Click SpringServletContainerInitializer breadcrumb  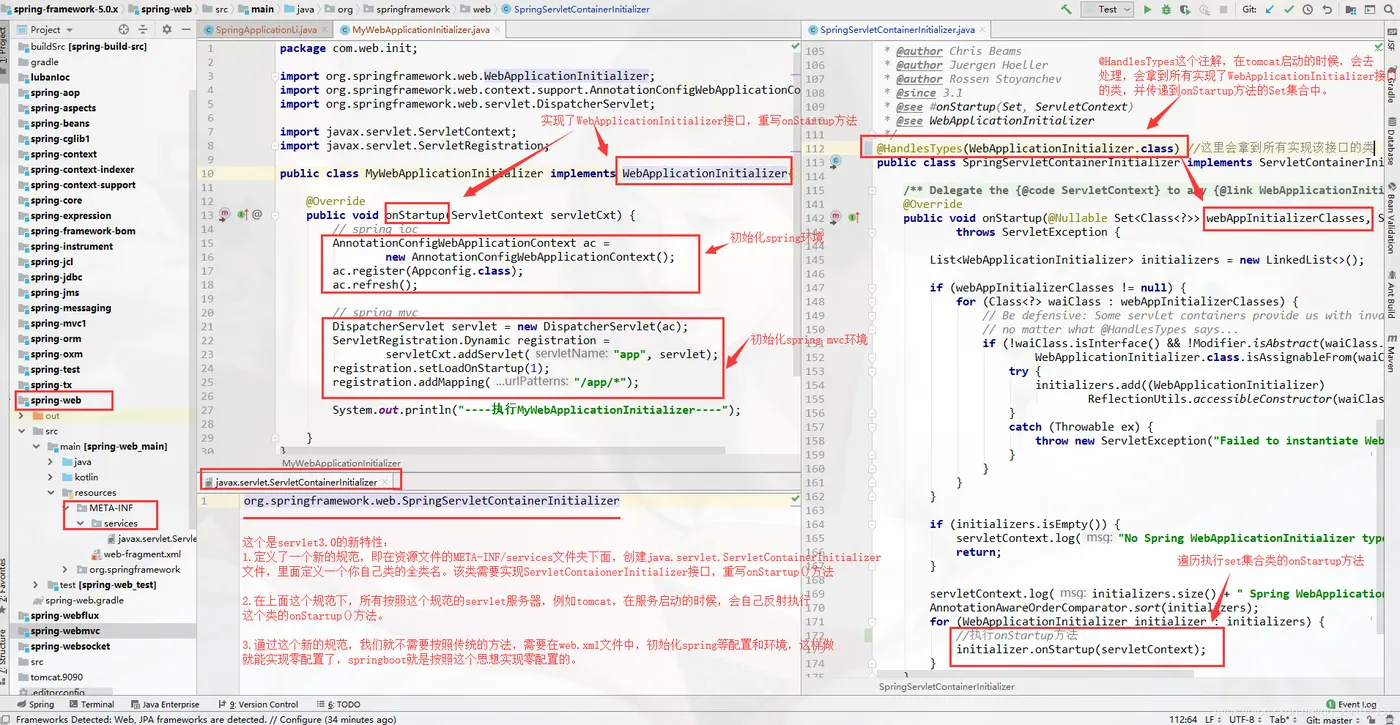574,9
